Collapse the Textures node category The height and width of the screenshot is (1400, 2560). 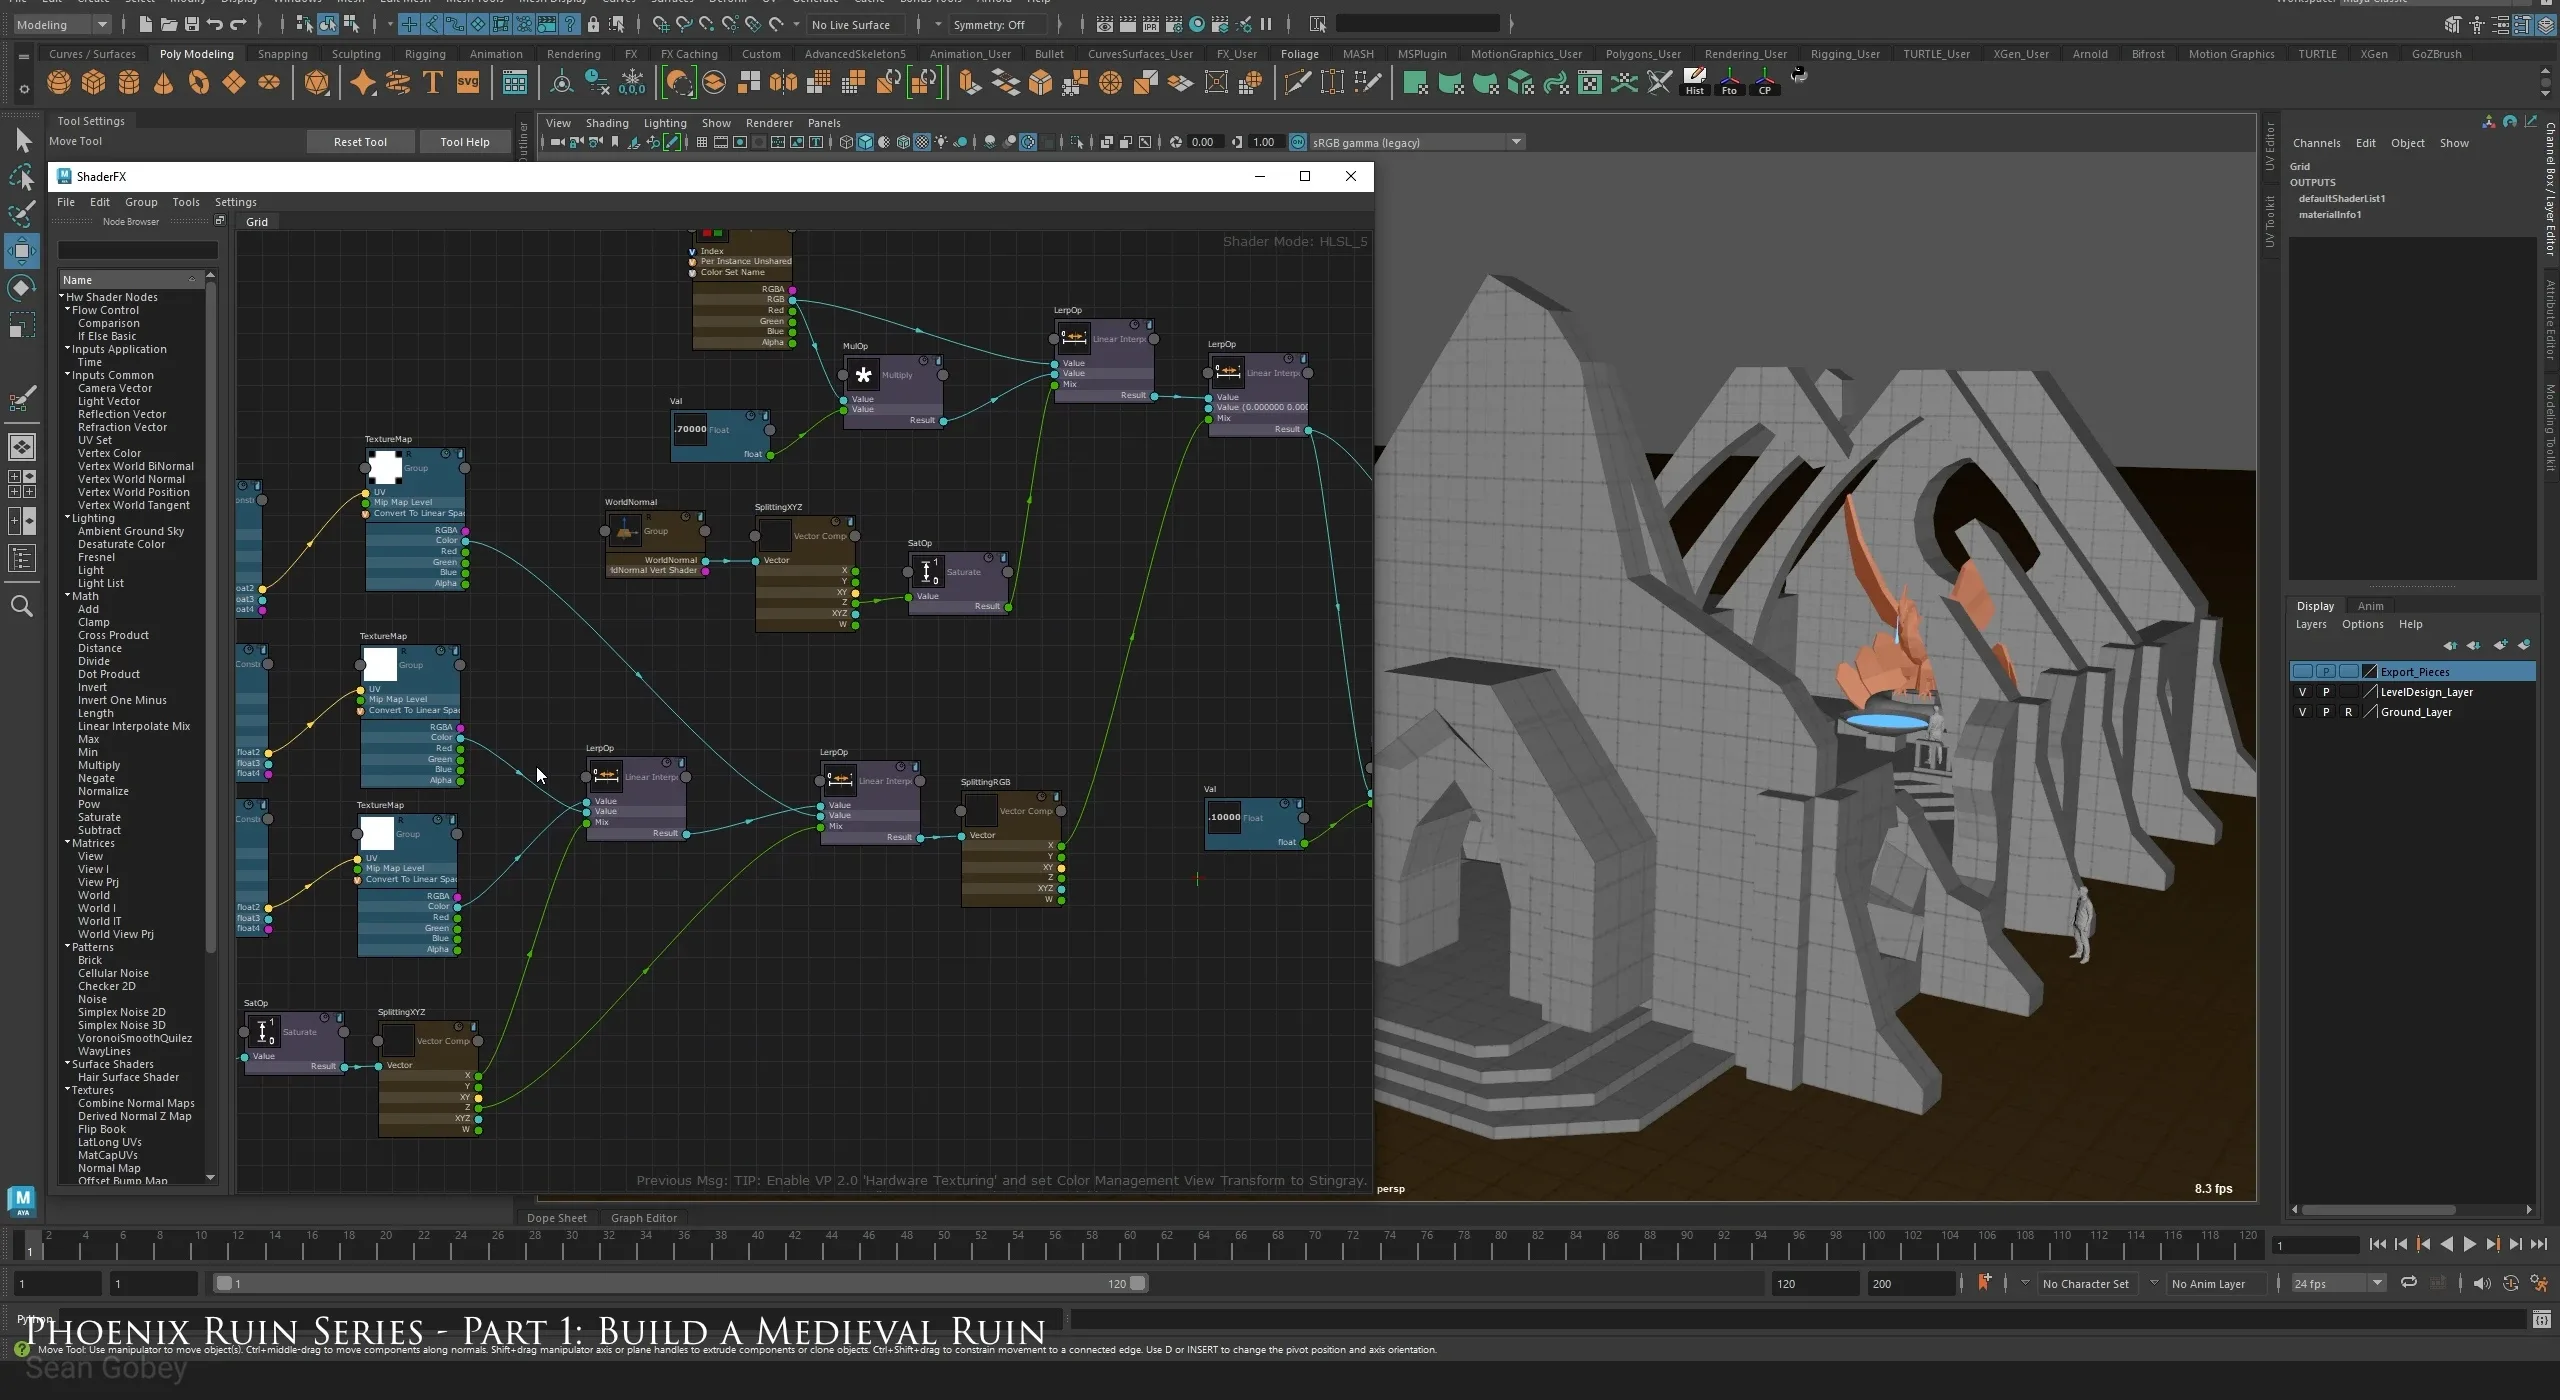pos(68,1089)
